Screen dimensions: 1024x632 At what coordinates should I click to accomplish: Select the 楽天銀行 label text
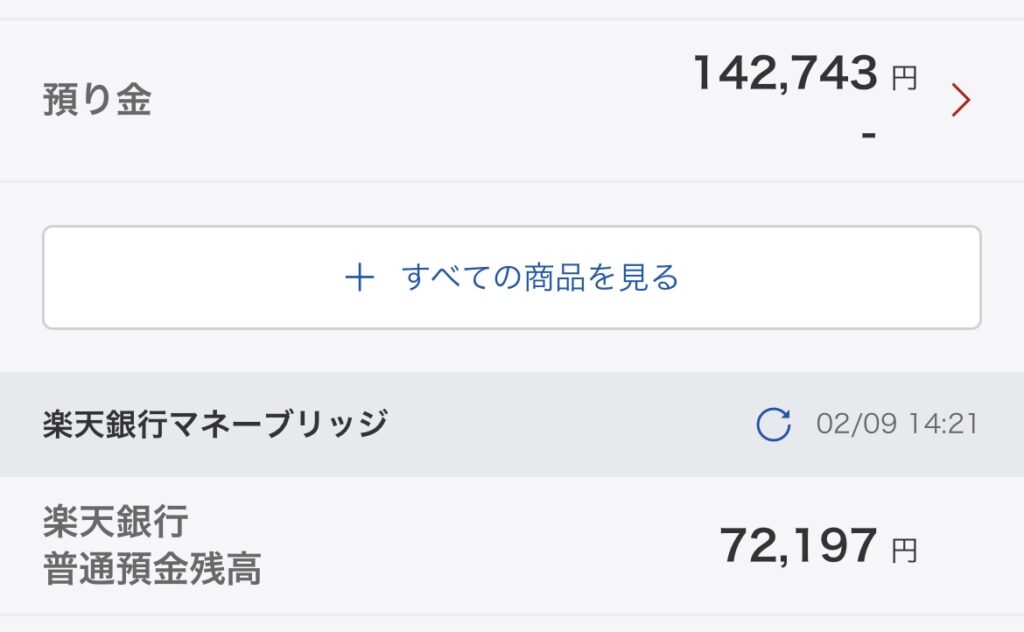tap(116, 521)
